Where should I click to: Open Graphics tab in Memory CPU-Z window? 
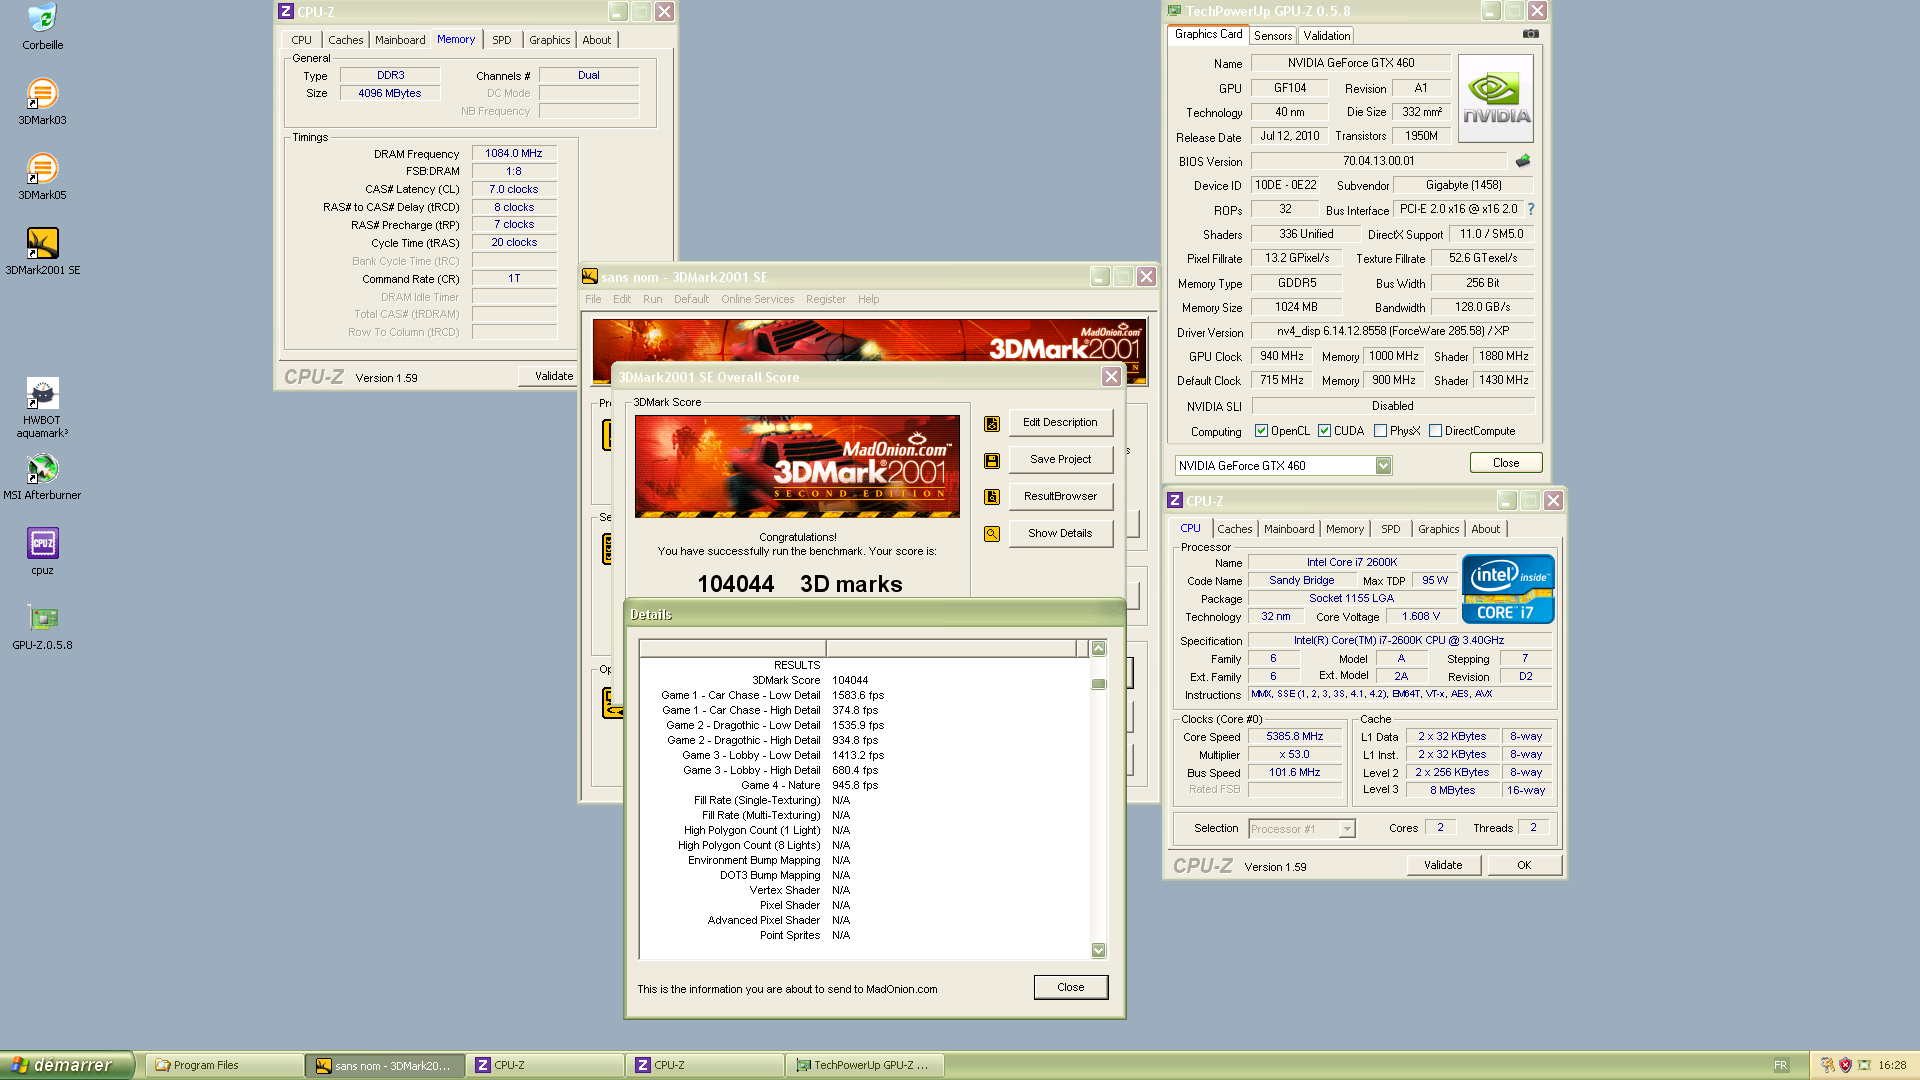[x=550, y=40]
